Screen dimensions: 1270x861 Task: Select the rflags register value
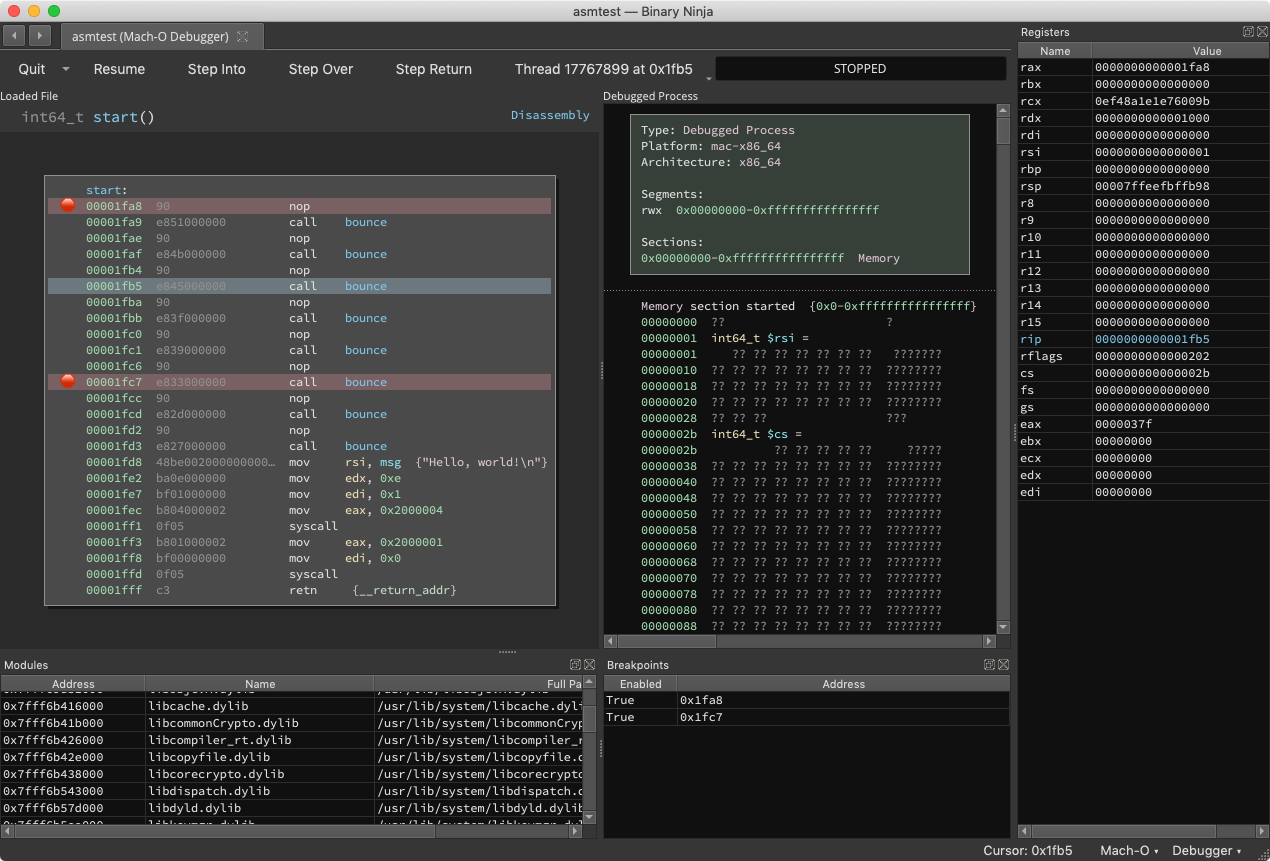(x=1152, y=356)
